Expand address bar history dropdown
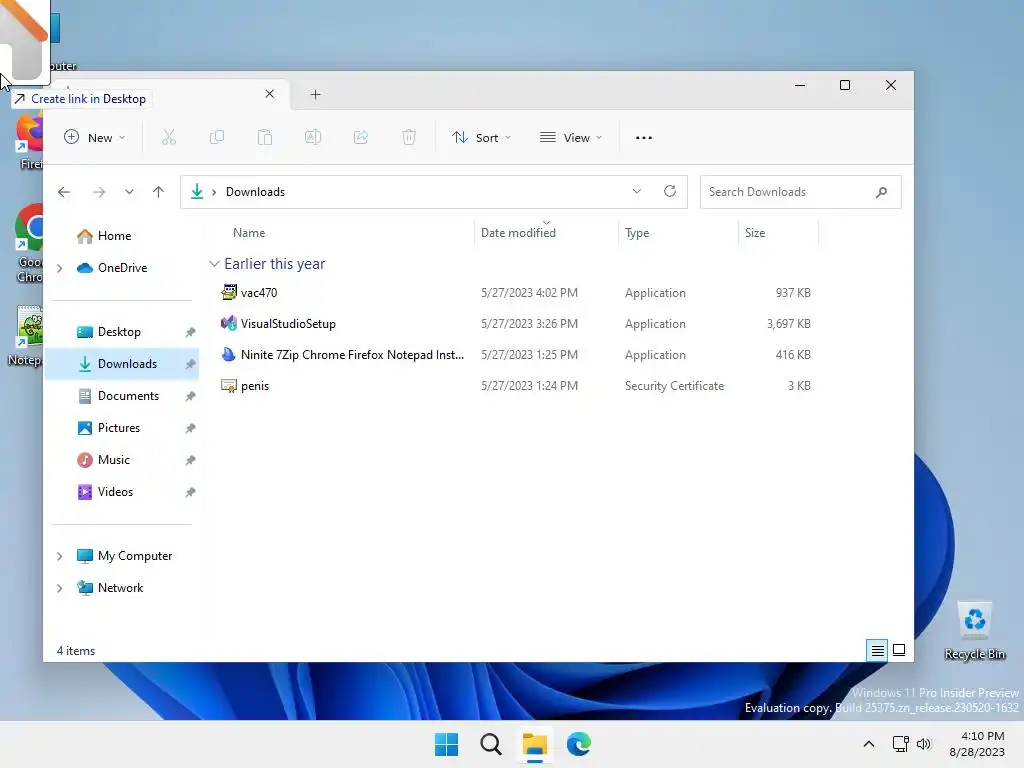Image resolution: width=1024 pixels, height=768 pixels. pyautogui.click(x=637, y=191)
